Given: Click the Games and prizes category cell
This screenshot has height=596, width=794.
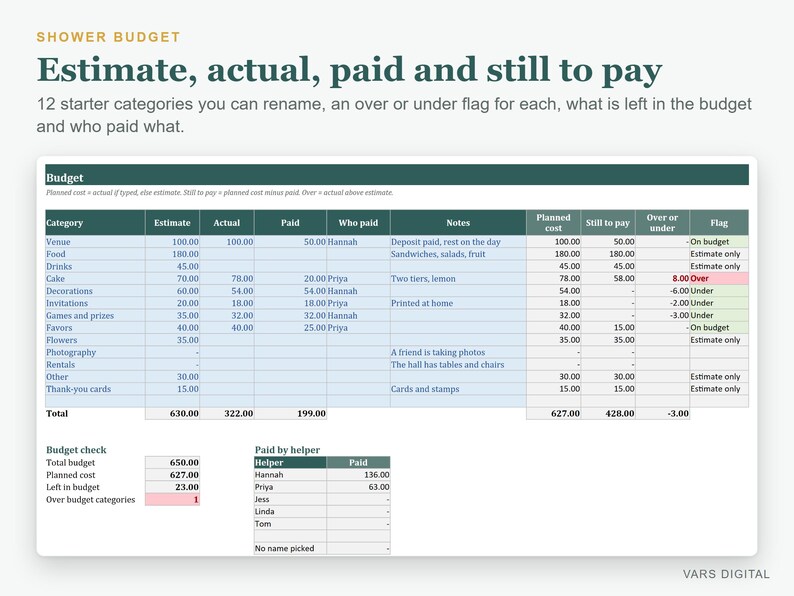Looking at the screenshot, I should (95, 315).
